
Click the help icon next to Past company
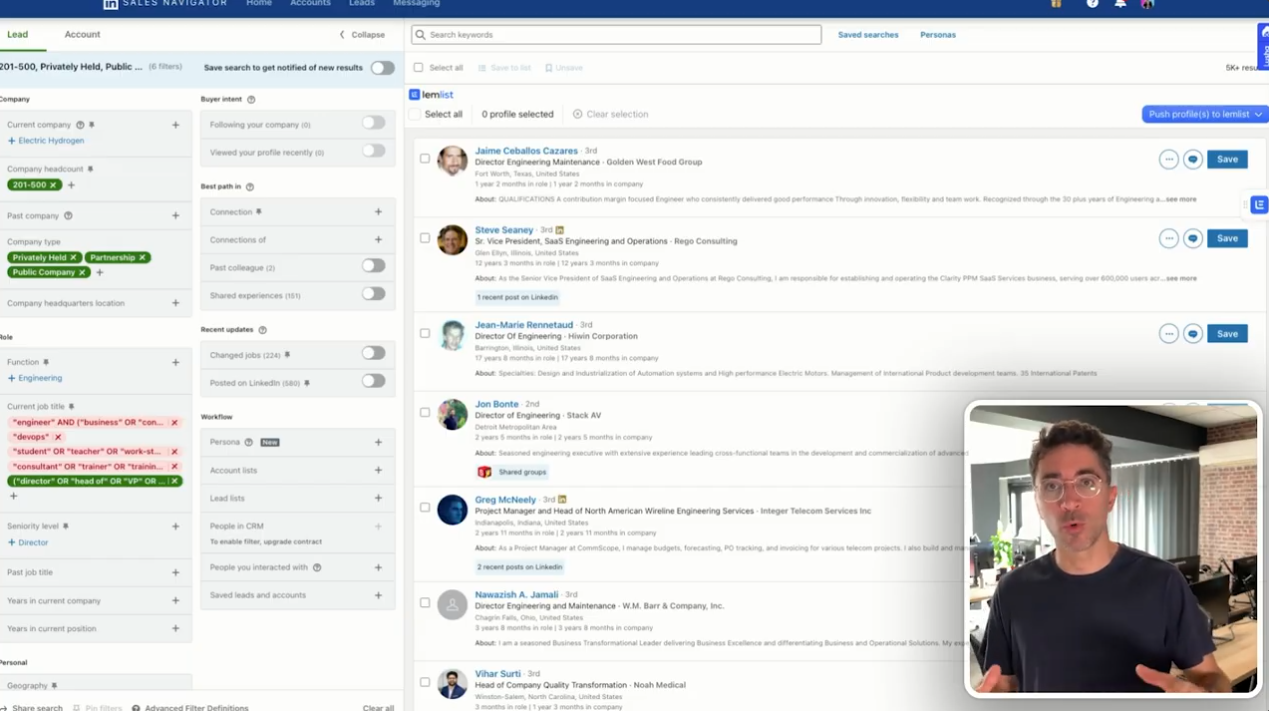(68, 216)
